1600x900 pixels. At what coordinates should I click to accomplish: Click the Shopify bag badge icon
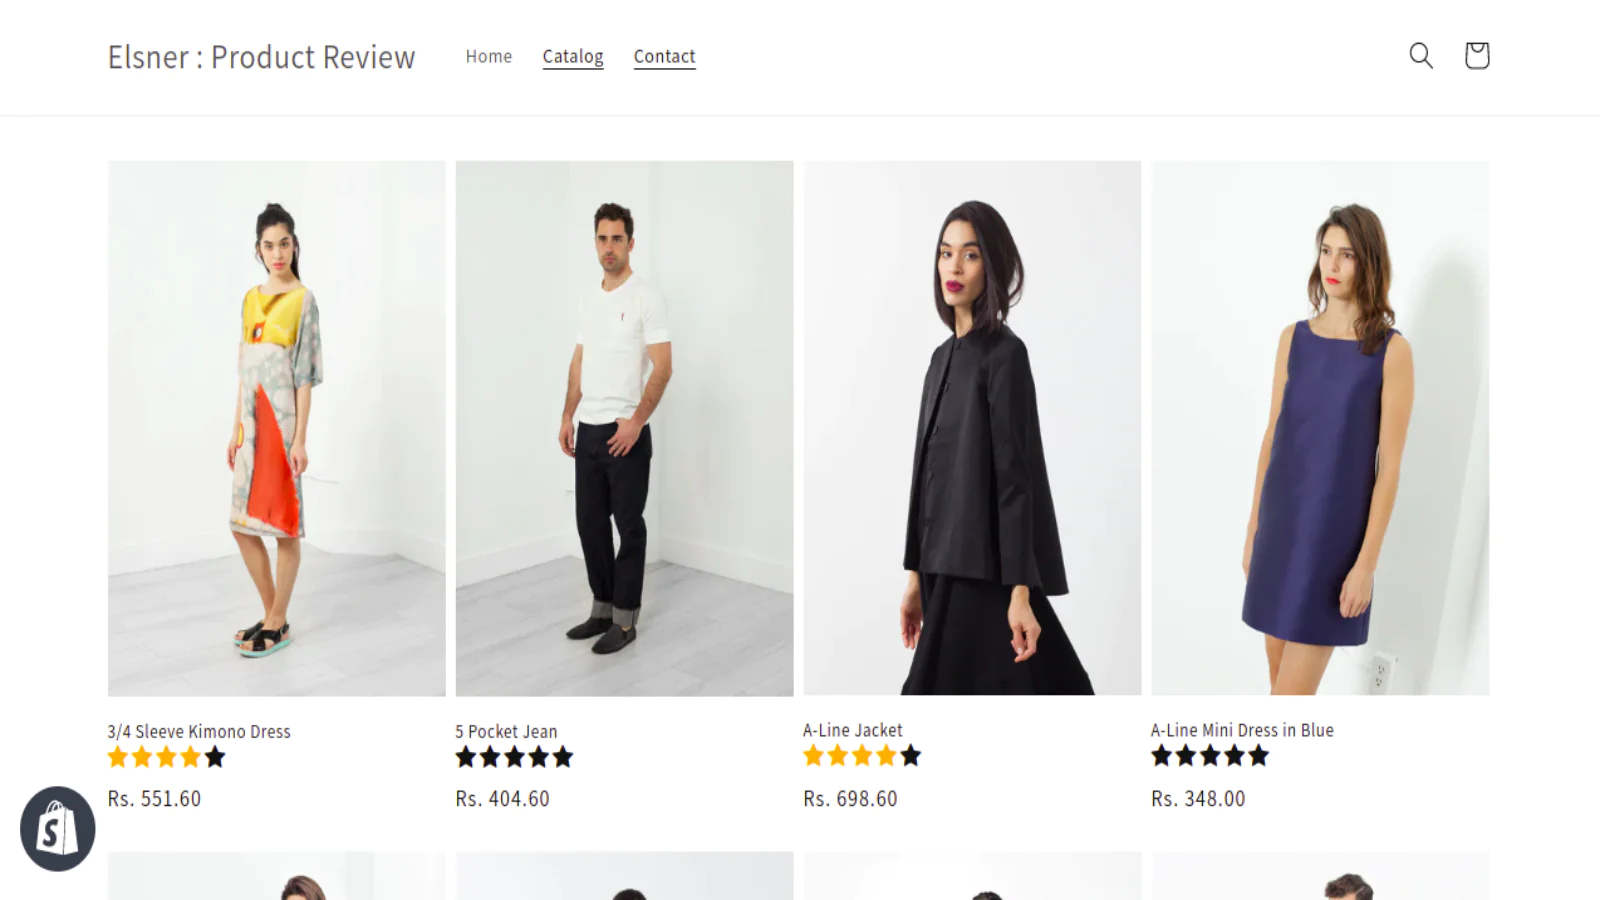[57, 829]
